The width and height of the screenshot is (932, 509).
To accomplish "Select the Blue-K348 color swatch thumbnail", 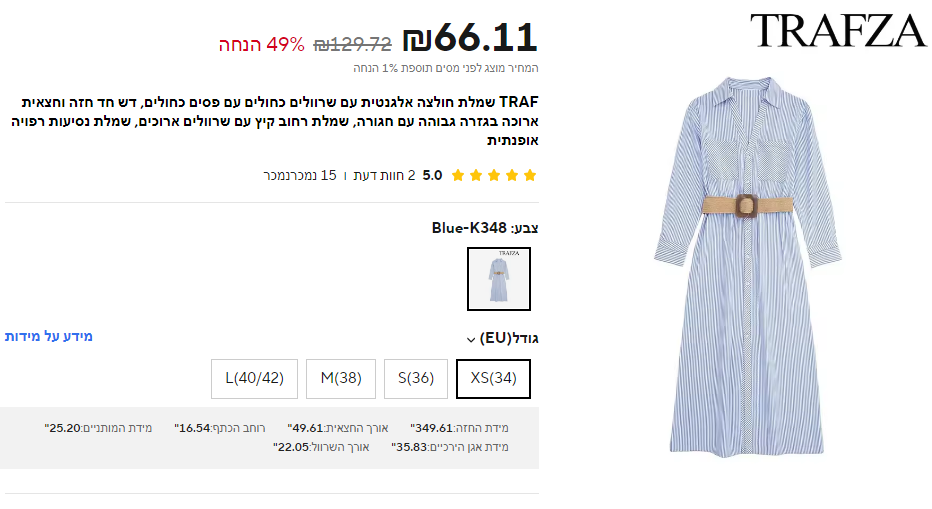I will pyautogui.click(x=498, y=279).
